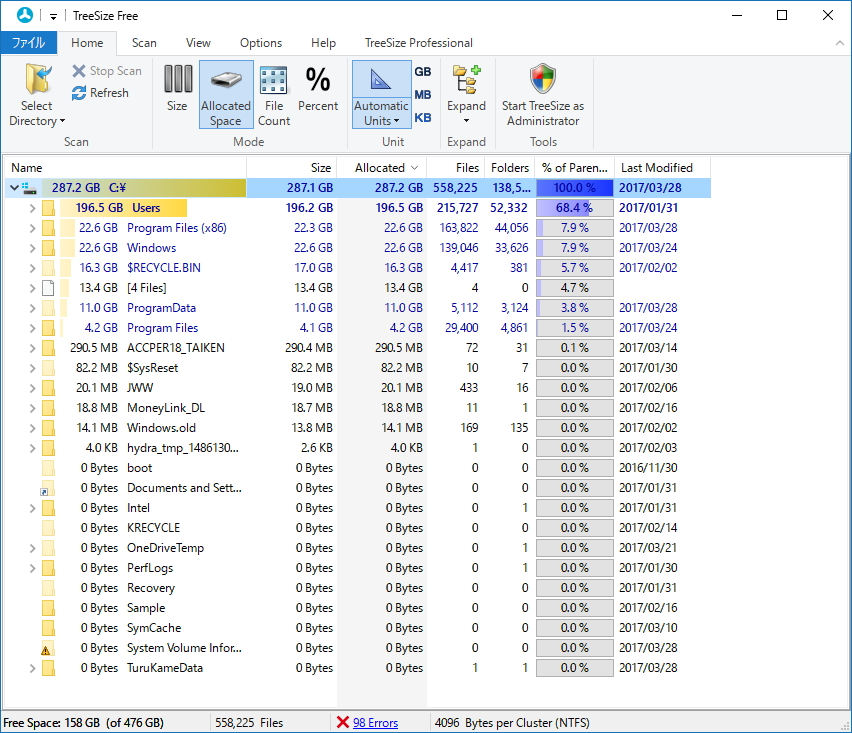Click the Windows.old folder icon

click(x=48, y=428)
